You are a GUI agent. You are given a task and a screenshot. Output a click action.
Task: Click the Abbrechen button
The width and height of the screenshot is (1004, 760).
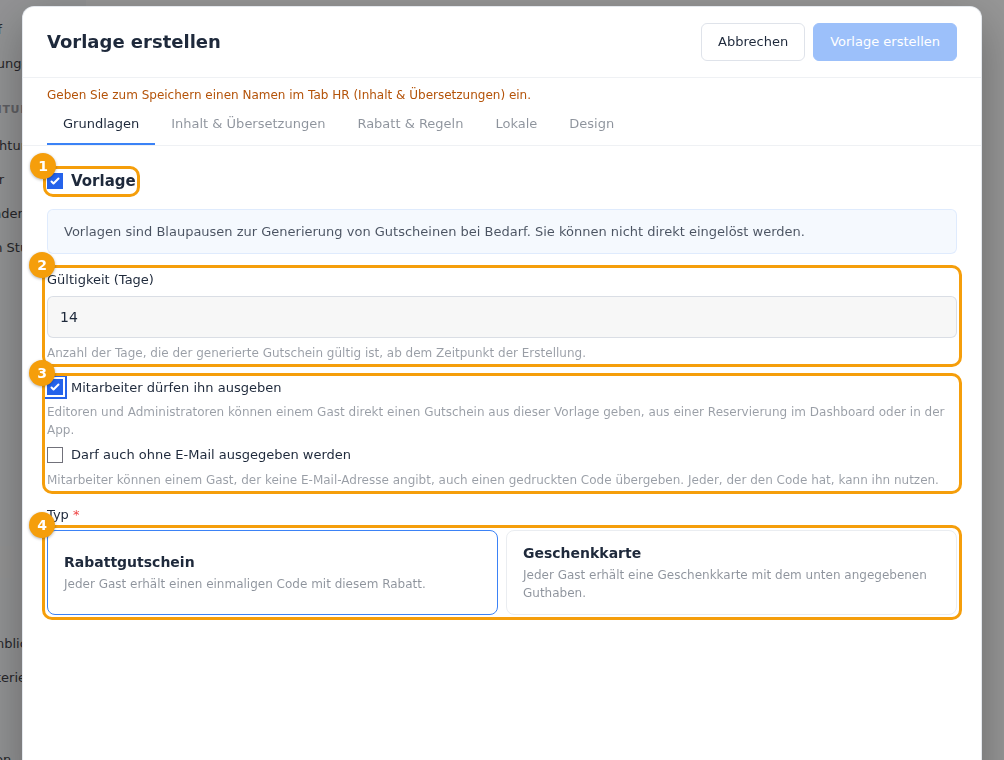point(752,42)
